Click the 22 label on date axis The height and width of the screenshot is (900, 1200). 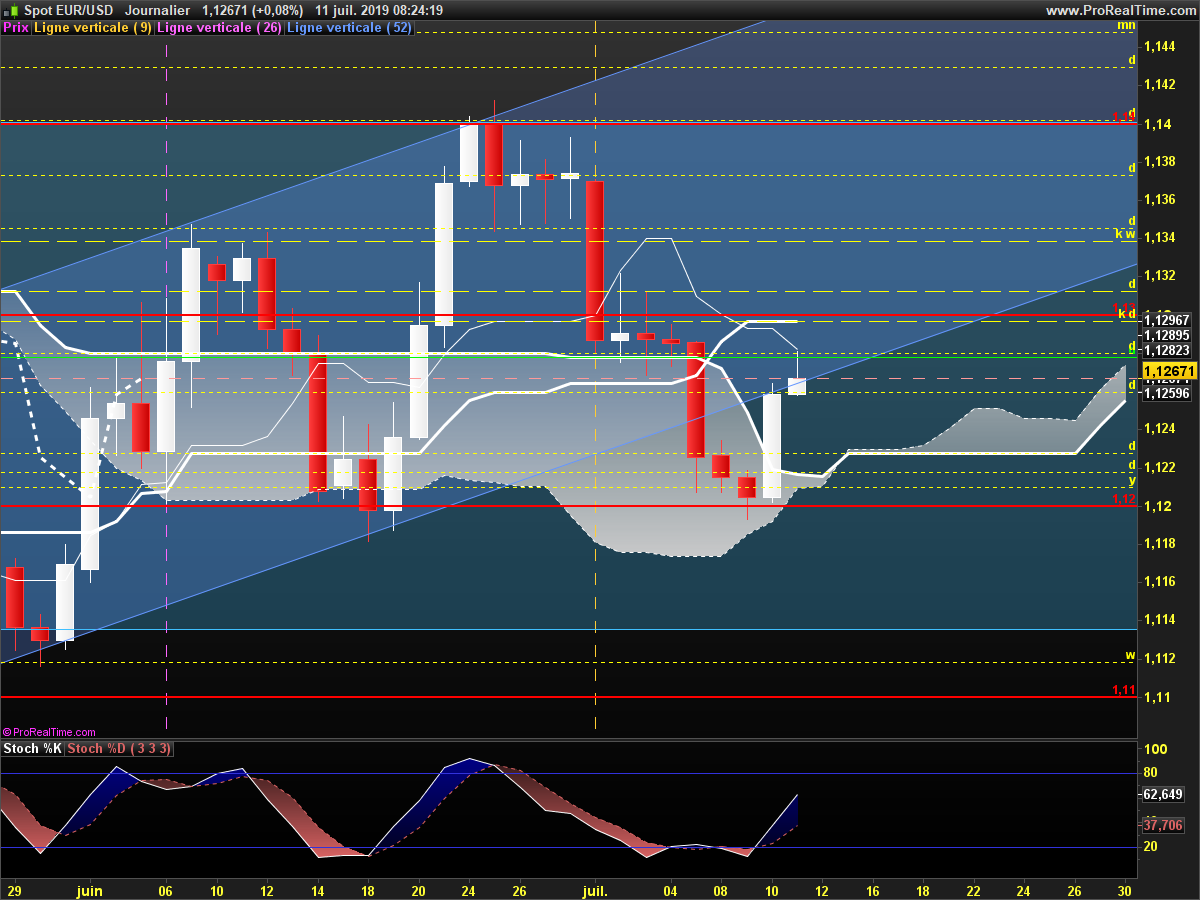(x=973, y=890)
